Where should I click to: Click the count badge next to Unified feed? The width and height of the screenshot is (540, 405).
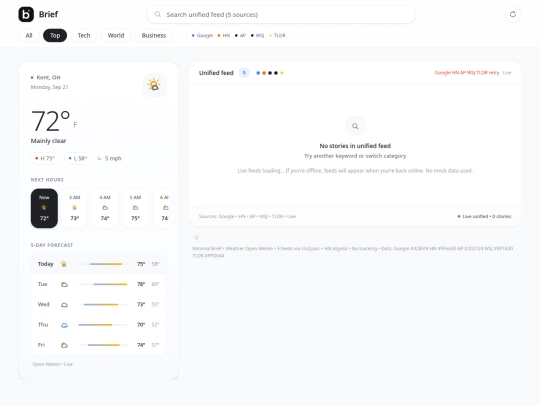coord(244,73)
